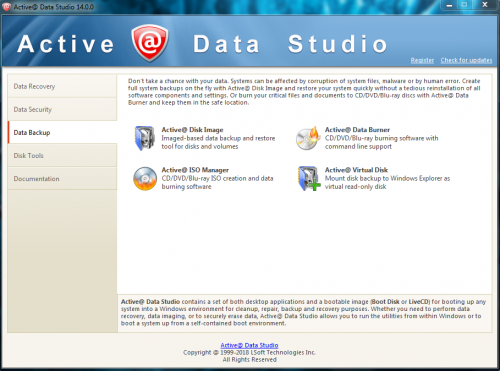
Task: Click the 'All Rights Reserved' footer text
Action: (250, 360)
